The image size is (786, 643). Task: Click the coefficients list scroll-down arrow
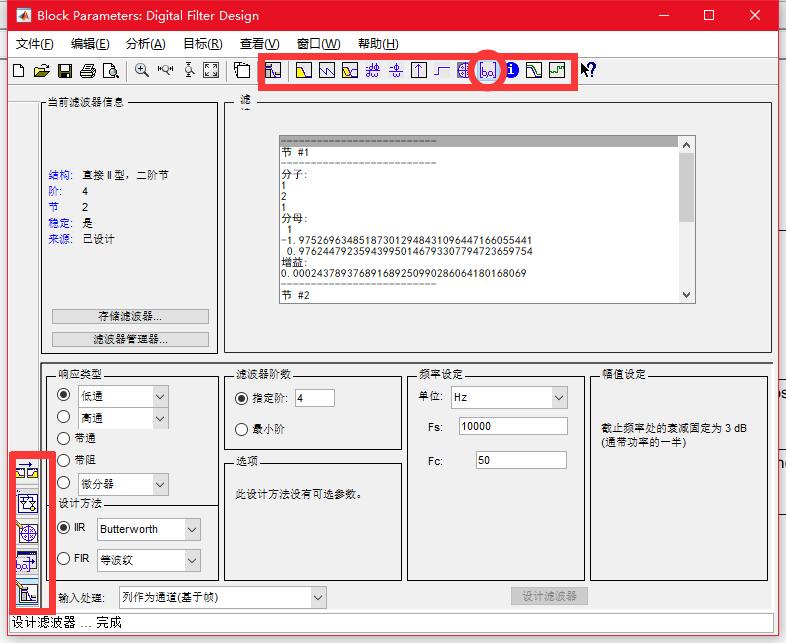coord(687,295)
